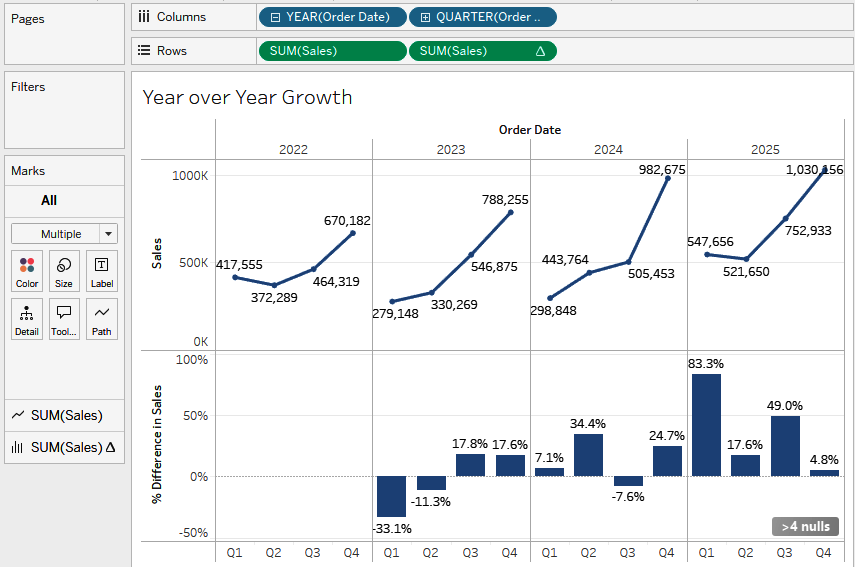Viewport: 855px width, 567px height.
Task: Expand the QUARTER(Order Date) pill
Action: point(426,17)
